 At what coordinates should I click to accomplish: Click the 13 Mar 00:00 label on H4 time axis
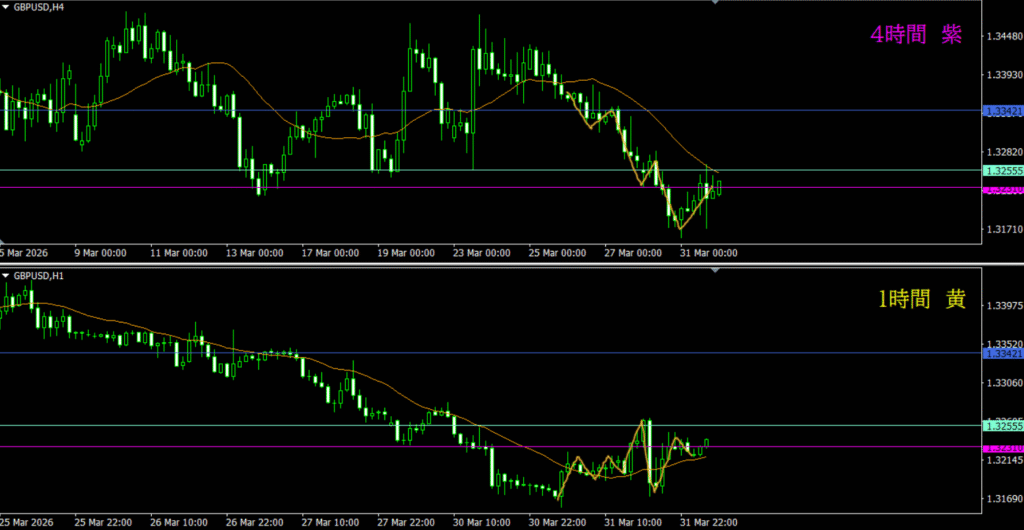click(254, 253)
